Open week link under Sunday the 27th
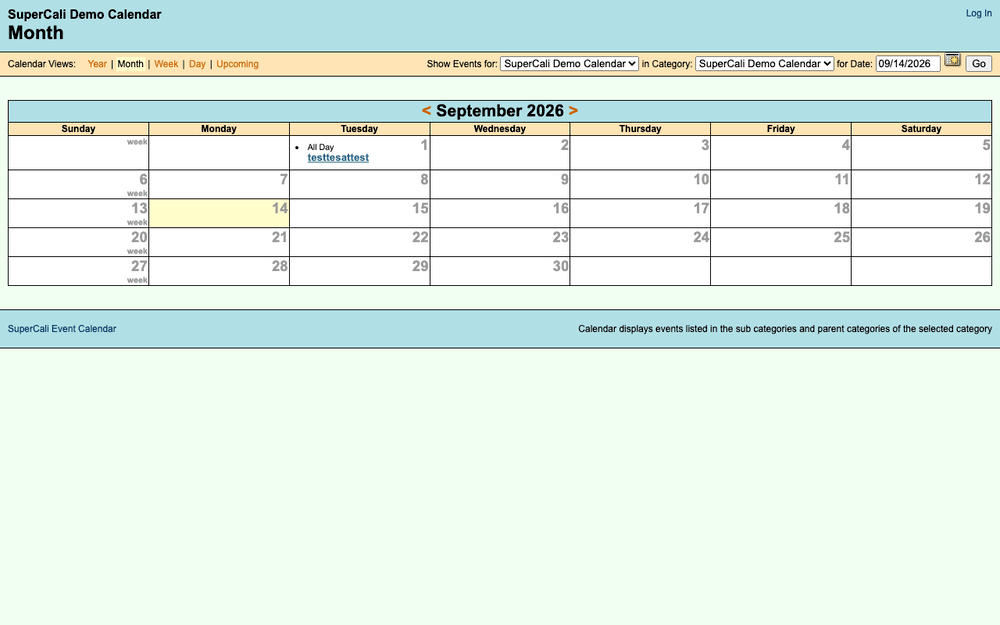This screenshot has width=1000, height=625. point(137,280)
